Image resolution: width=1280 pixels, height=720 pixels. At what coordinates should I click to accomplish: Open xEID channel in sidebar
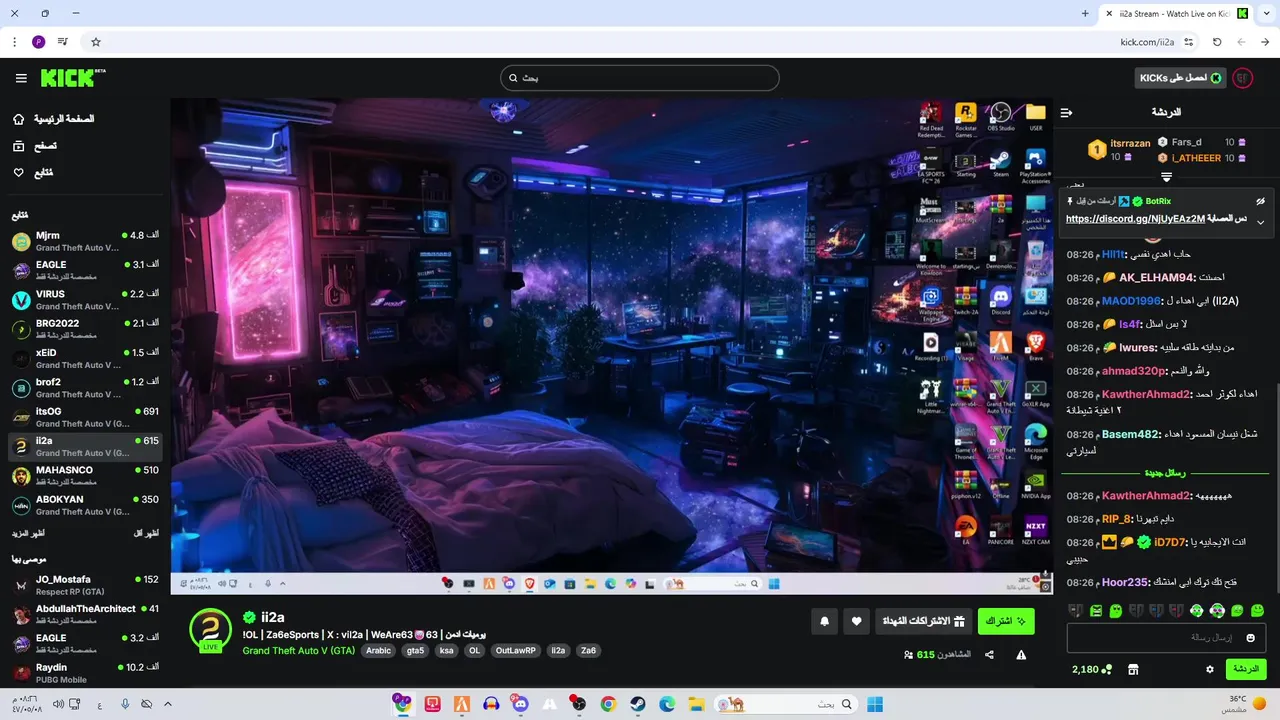pos(85,359)
